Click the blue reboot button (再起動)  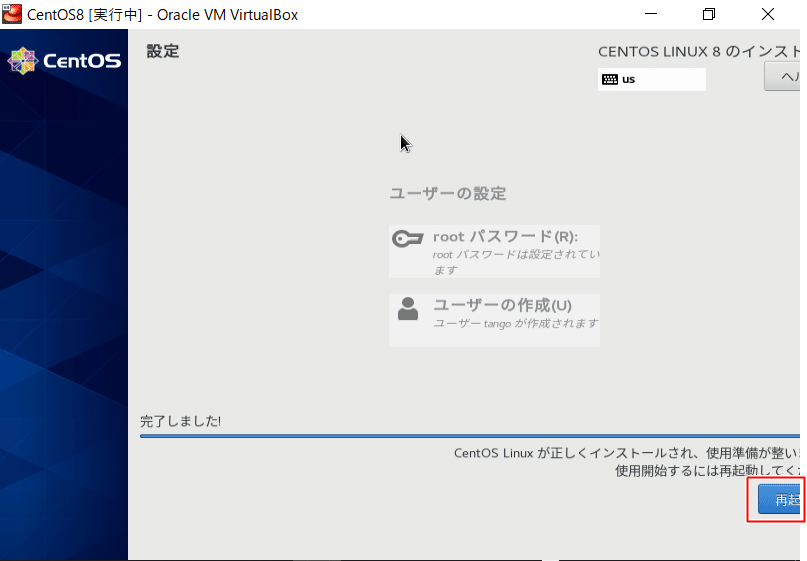[x=779, y=499]
